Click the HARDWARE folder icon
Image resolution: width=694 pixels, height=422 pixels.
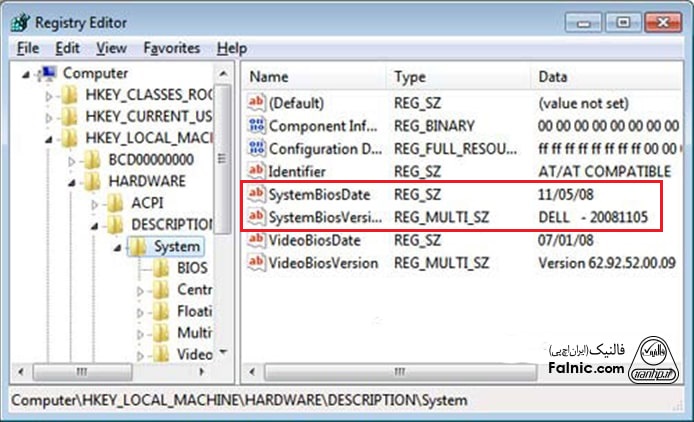(94, 181)
